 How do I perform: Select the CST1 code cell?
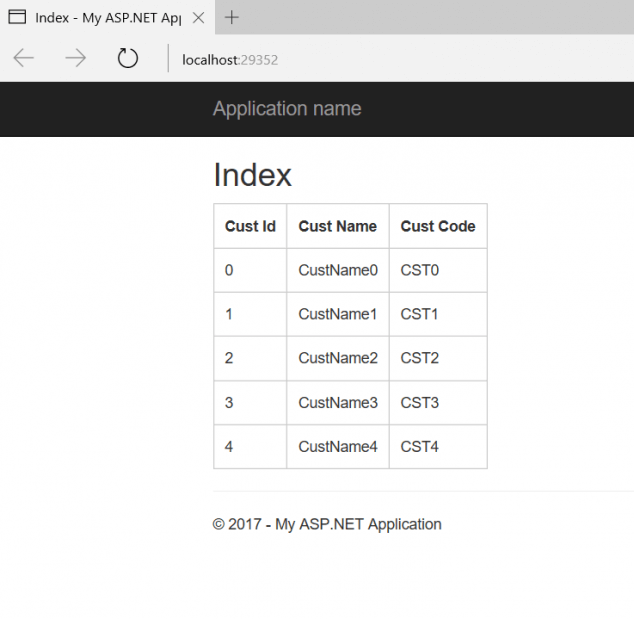point(420,314)
